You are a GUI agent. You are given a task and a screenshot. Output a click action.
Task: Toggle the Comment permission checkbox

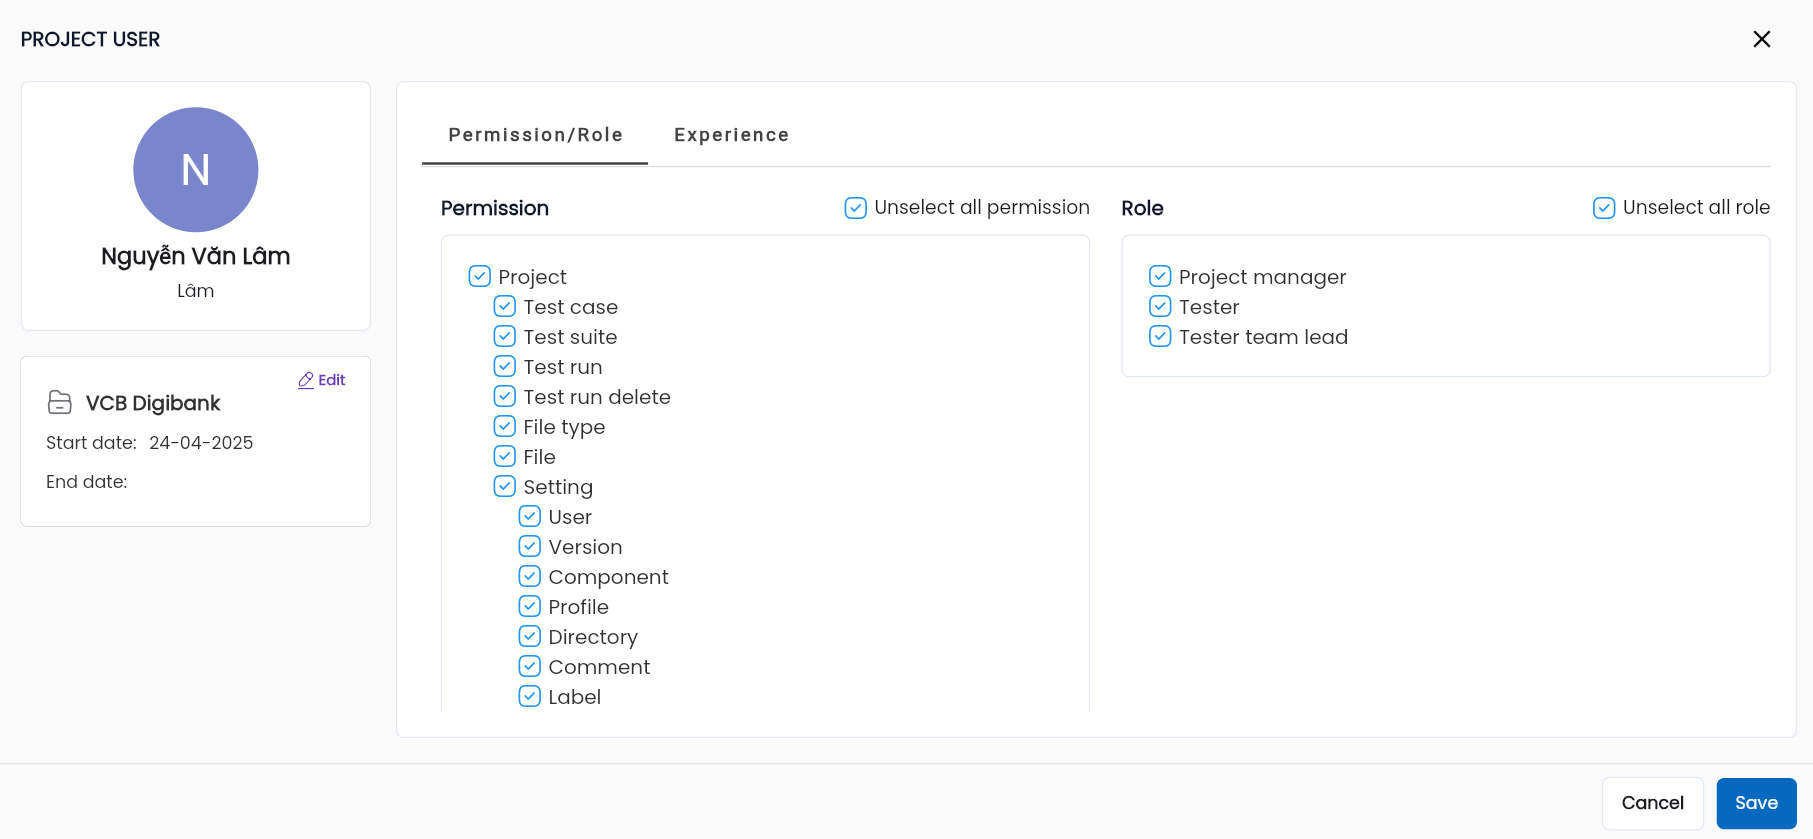coord(530,666)
